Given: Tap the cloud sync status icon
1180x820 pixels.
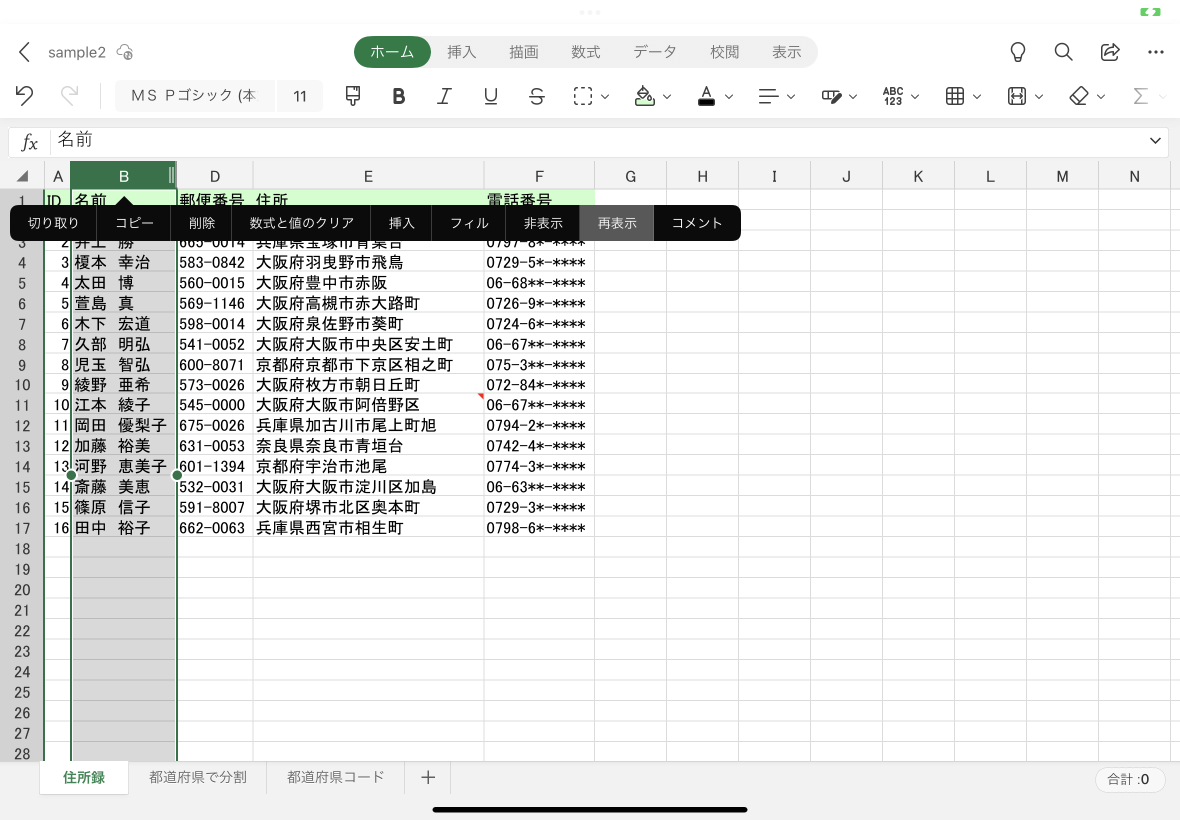Looking at the screenshot, I should tap(126, 52).
